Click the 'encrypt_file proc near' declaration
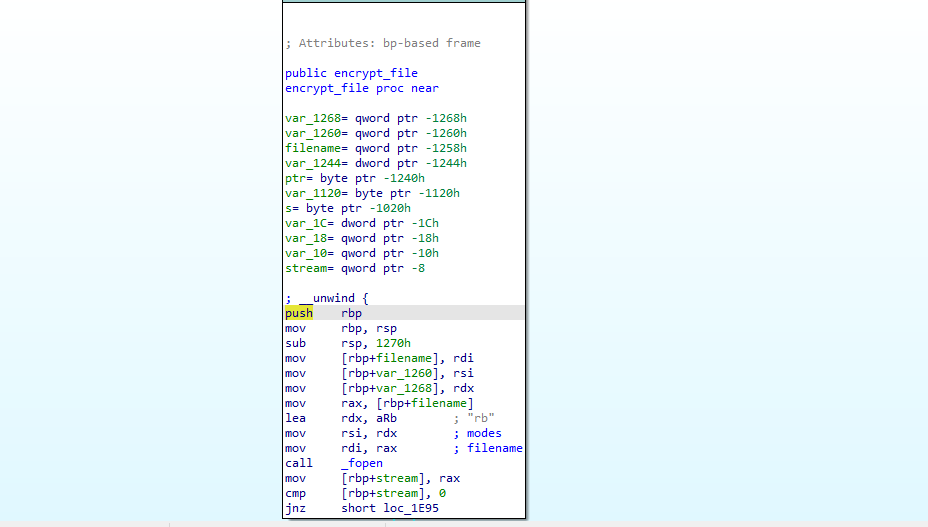Viewport: 928px width, 527px height. [362, 88]
